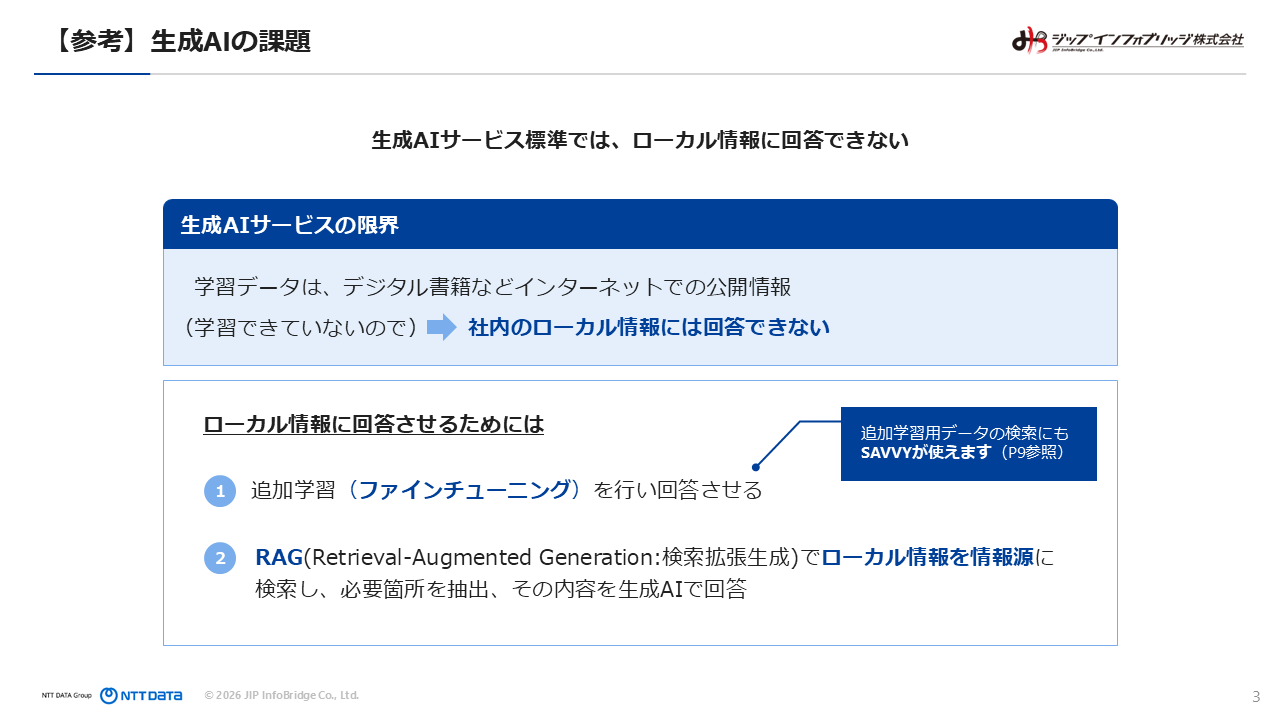Click SAVVYが使えます in callout box
The width and height of the screenshot is (1280, 720).
coord(927,452)
